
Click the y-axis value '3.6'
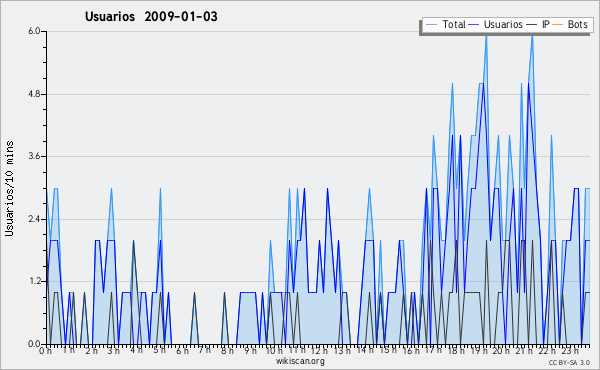[34, 156]
